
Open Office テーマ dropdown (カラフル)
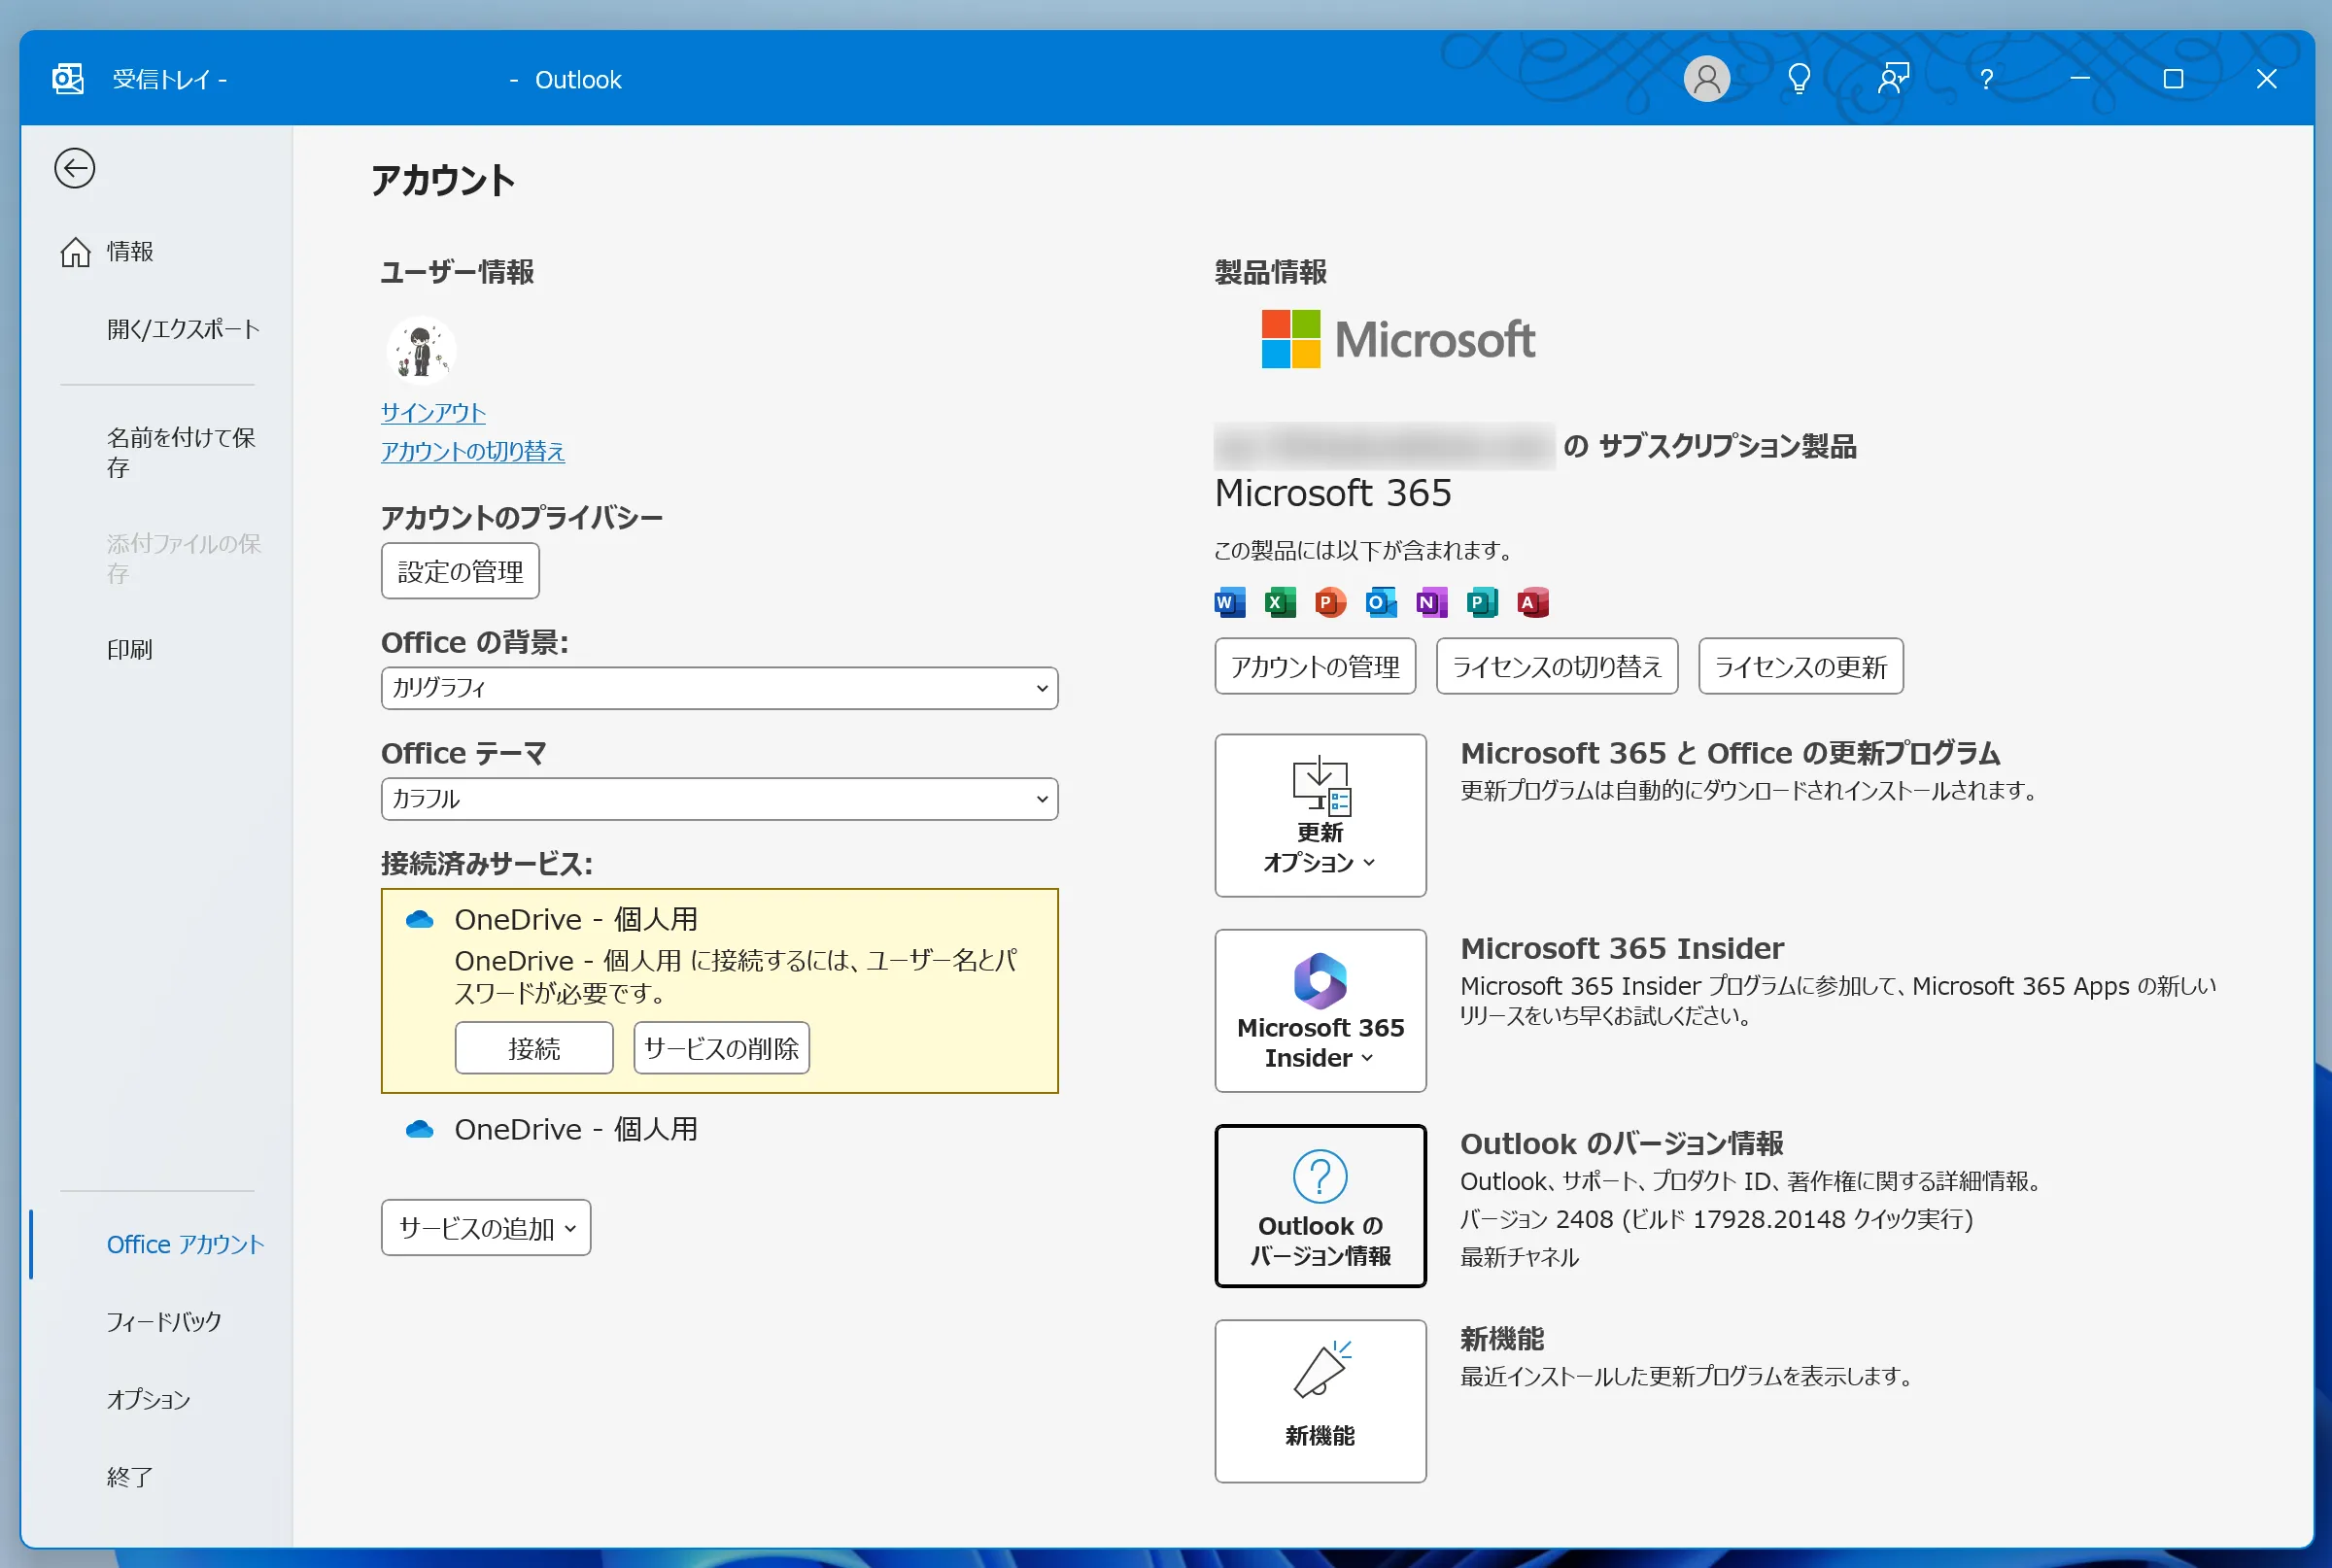(x=719, y=799)
